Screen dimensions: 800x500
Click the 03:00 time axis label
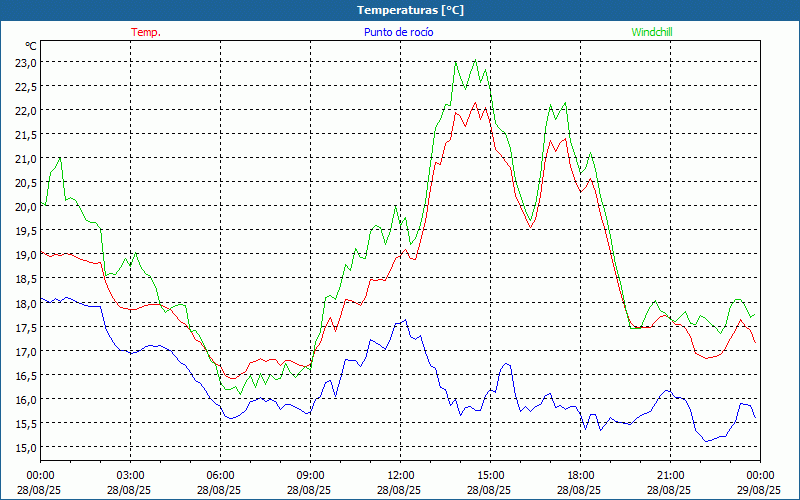tap(131, 476)
